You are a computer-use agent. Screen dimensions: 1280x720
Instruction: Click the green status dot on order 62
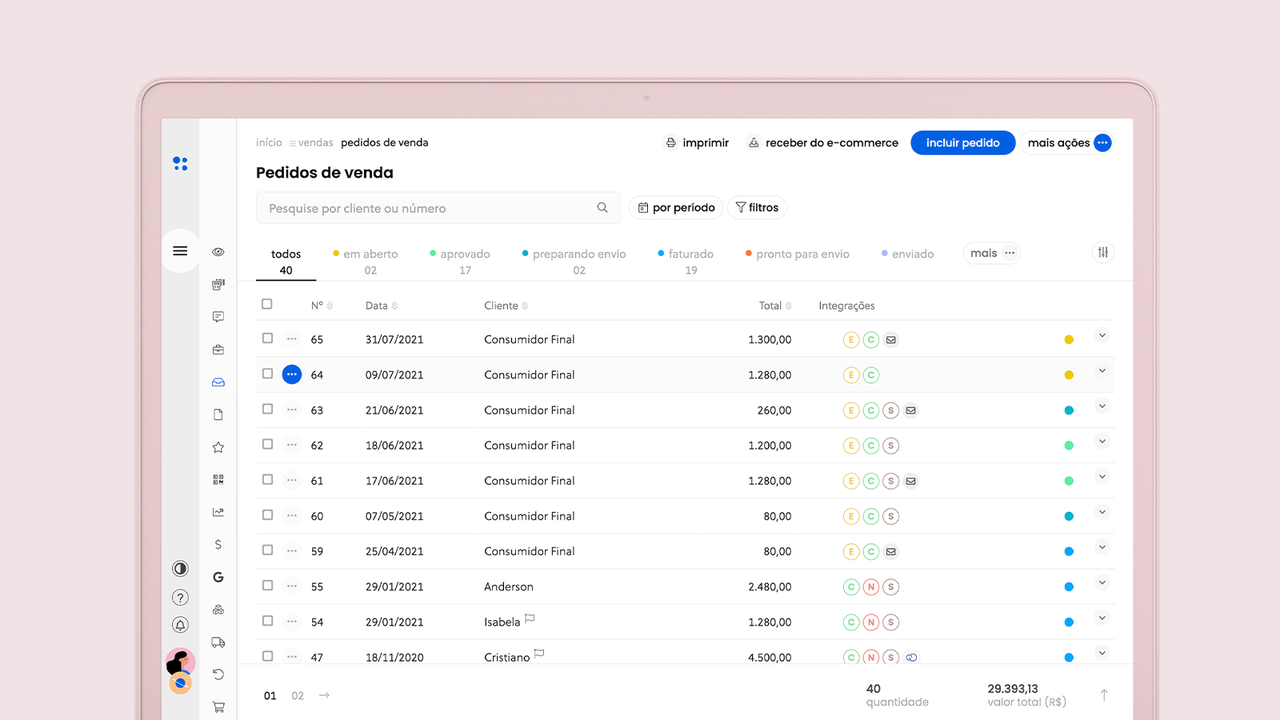pyautogui.click(x=1069, y=446)
